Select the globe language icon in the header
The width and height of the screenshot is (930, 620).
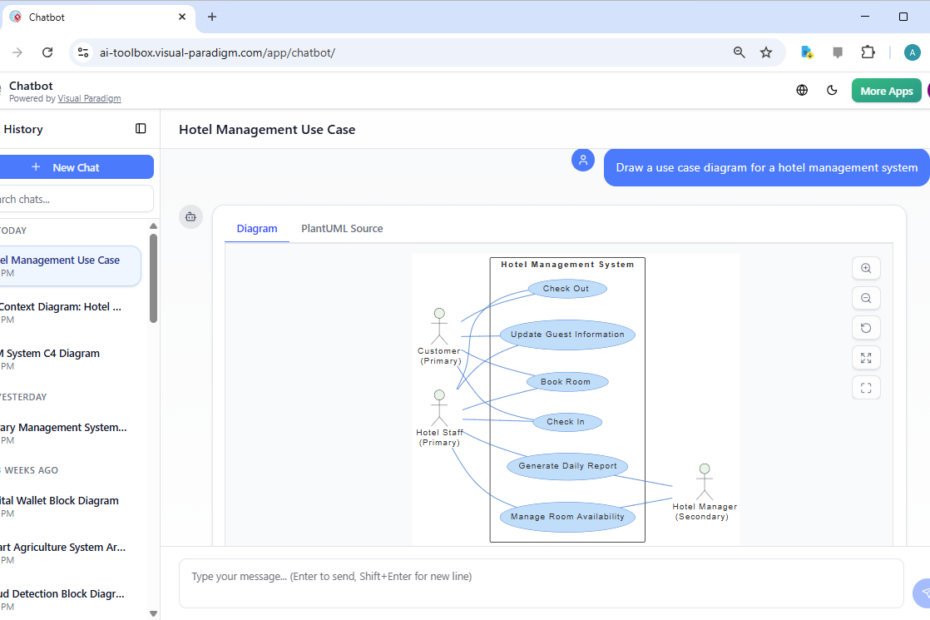click(801, 90)
